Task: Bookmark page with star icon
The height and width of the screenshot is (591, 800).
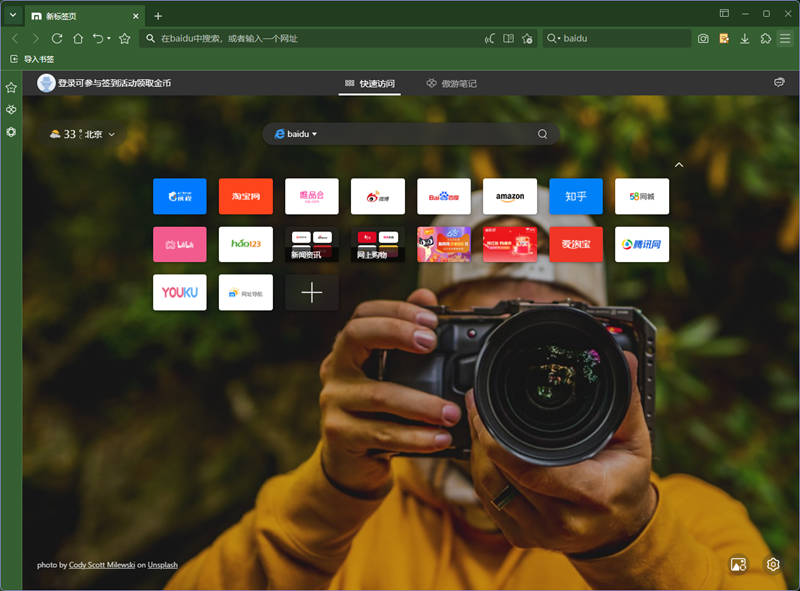Action: 125,38
